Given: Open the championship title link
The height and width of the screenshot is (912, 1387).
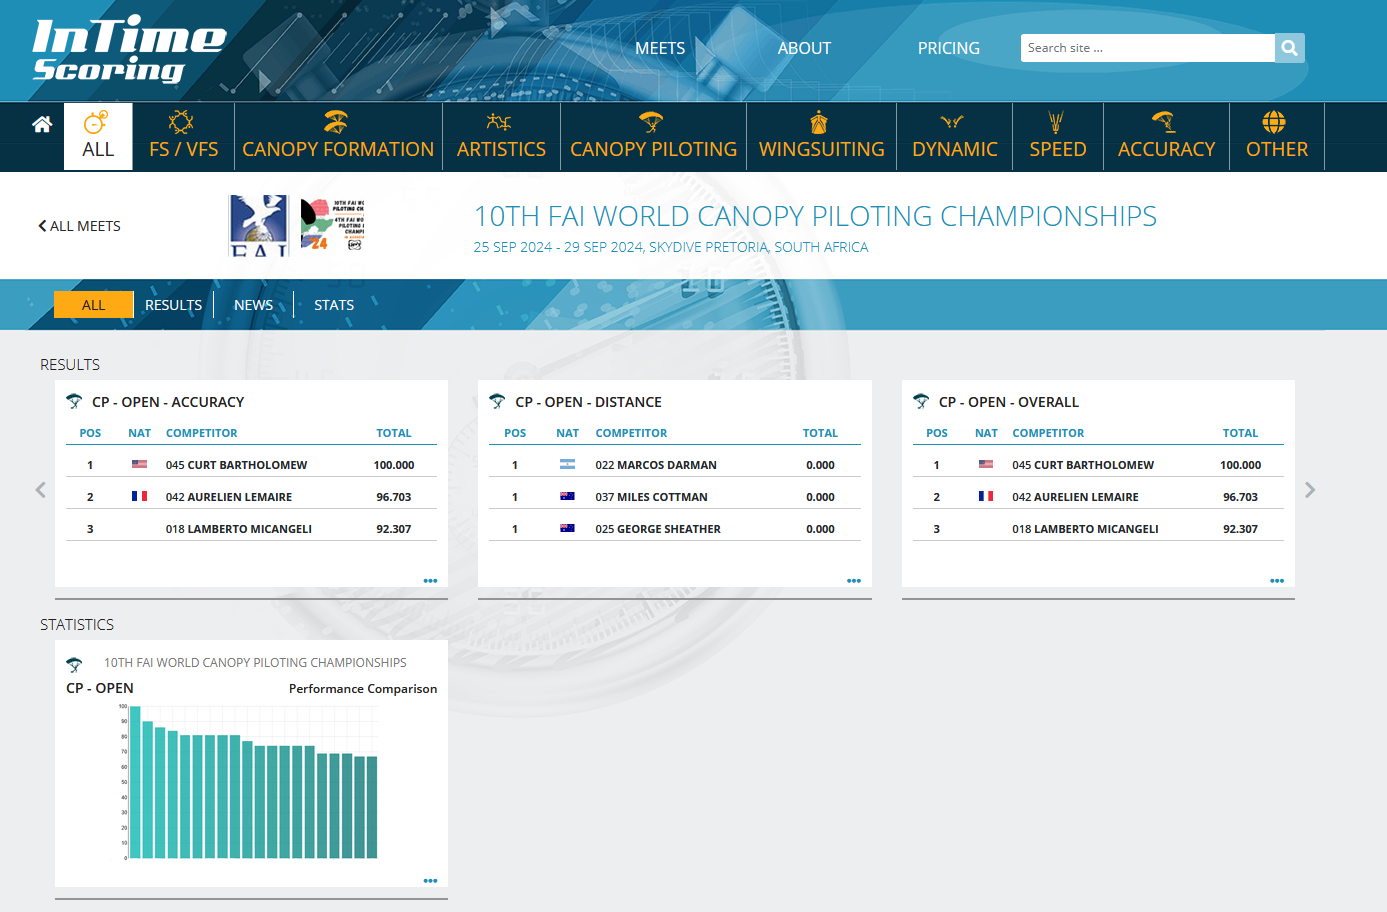Looking at the screenshot, I should tap(815, 216).
